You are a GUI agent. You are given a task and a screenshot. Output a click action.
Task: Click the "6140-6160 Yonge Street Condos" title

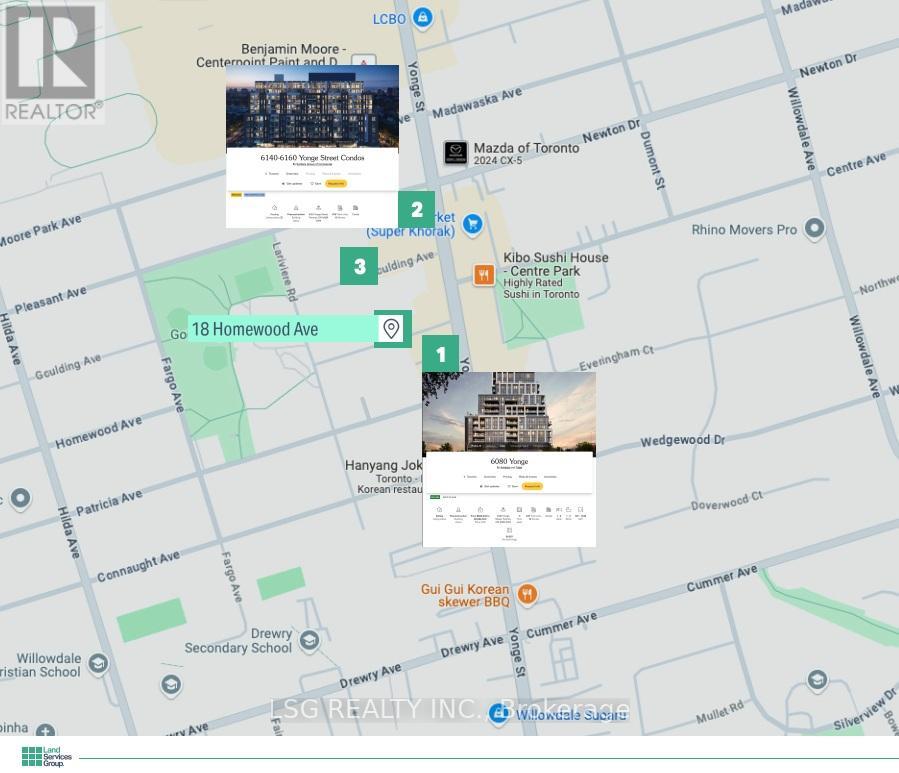click(312, 158)
